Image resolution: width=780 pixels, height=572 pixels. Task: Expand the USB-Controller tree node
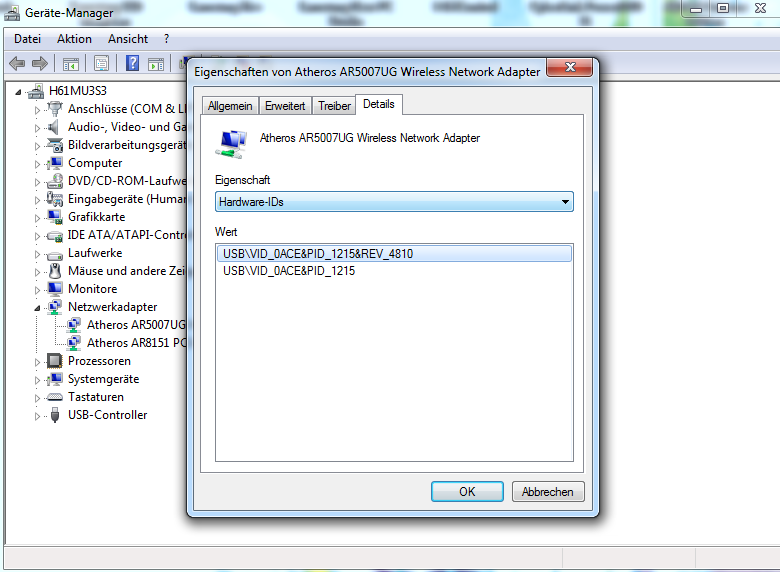coord(37,416)
